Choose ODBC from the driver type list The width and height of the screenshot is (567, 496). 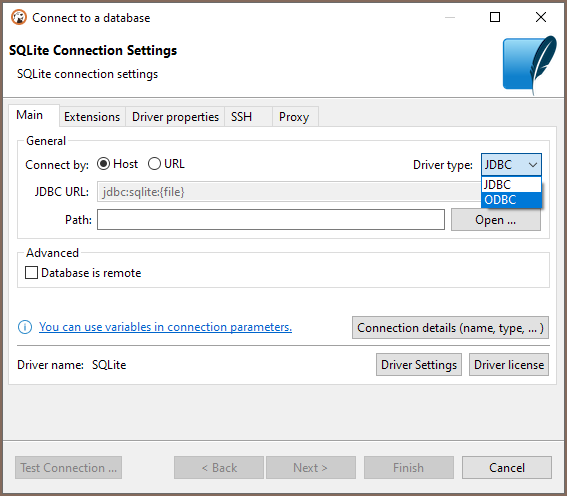[511, 200]
